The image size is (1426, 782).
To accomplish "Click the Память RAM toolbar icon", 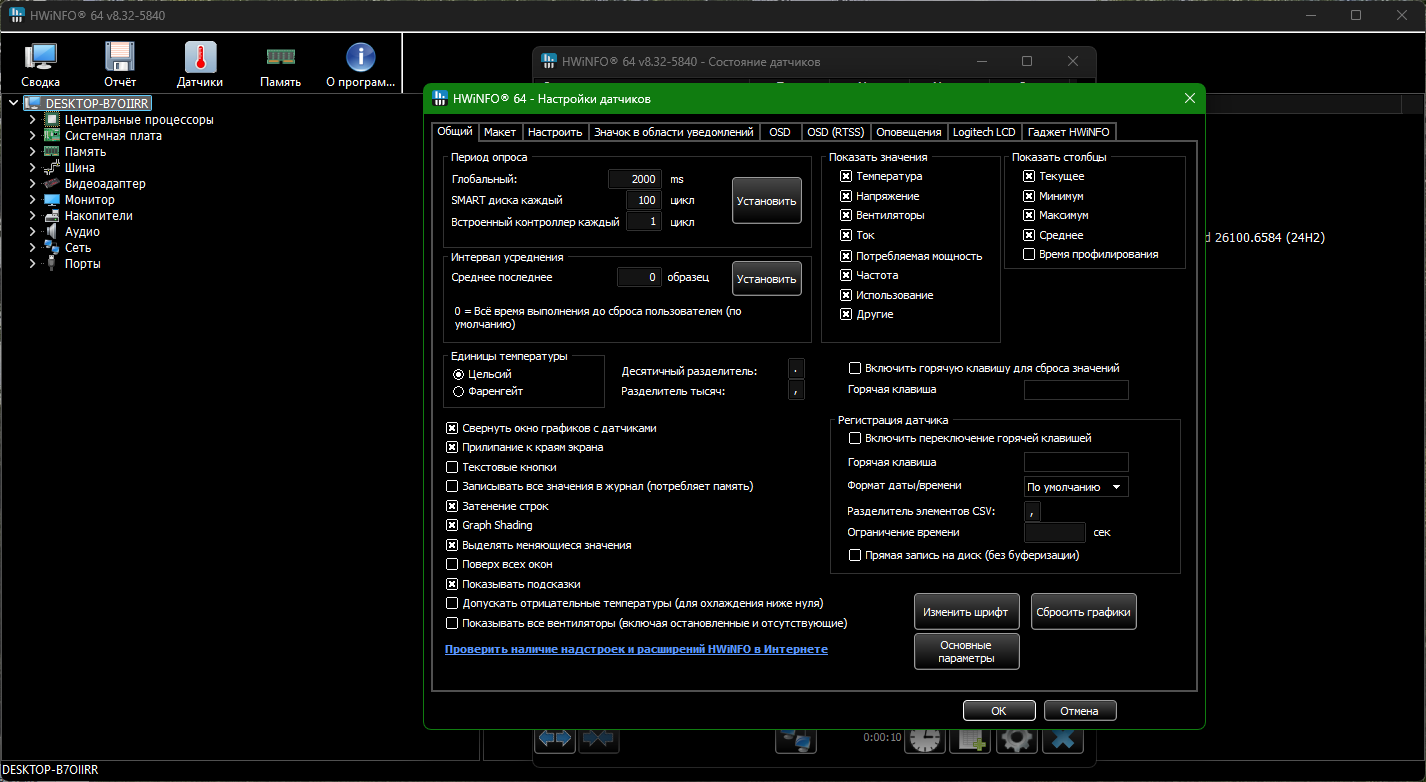I will [280, 64].
